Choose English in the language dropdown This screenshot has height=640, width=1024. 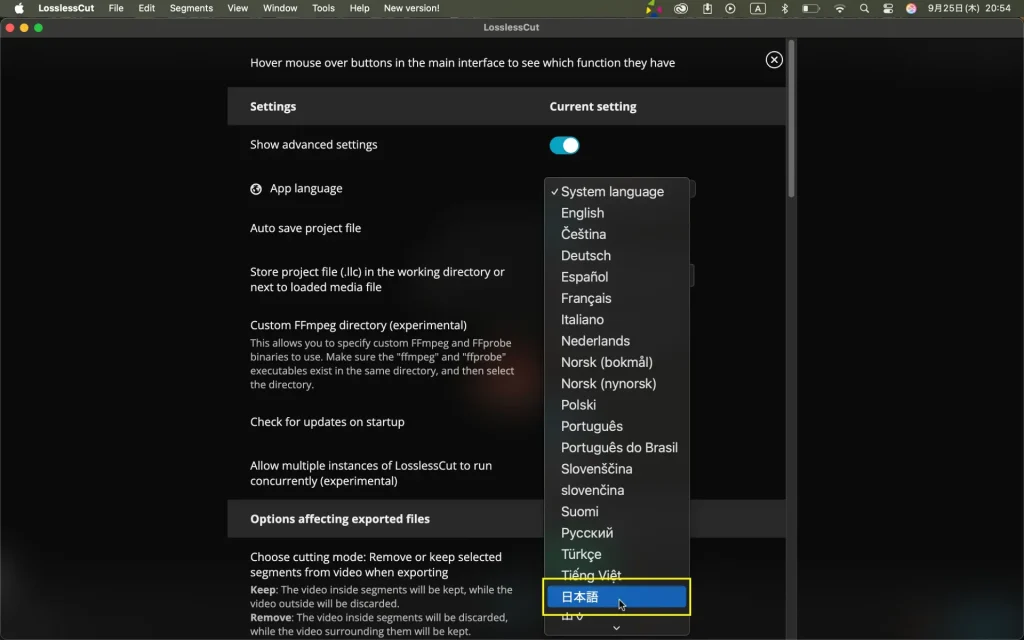tap(583, 213)
